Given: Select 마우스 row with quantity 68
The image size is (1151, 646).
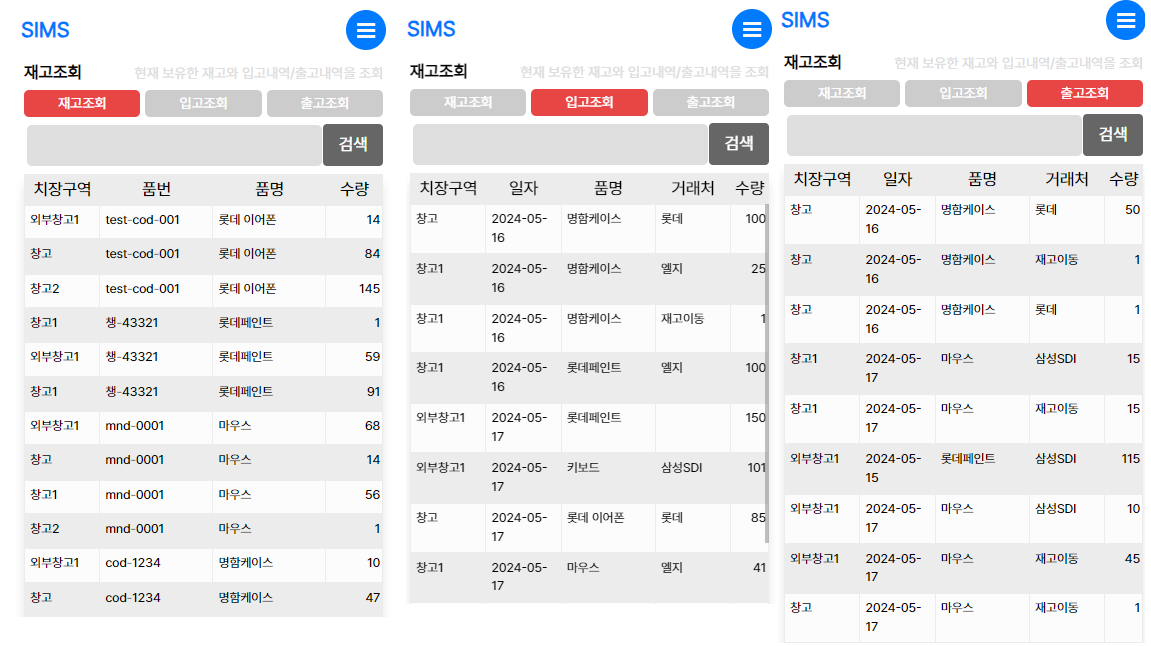Looking at the screenshot, I should click(x=203, y=426).
